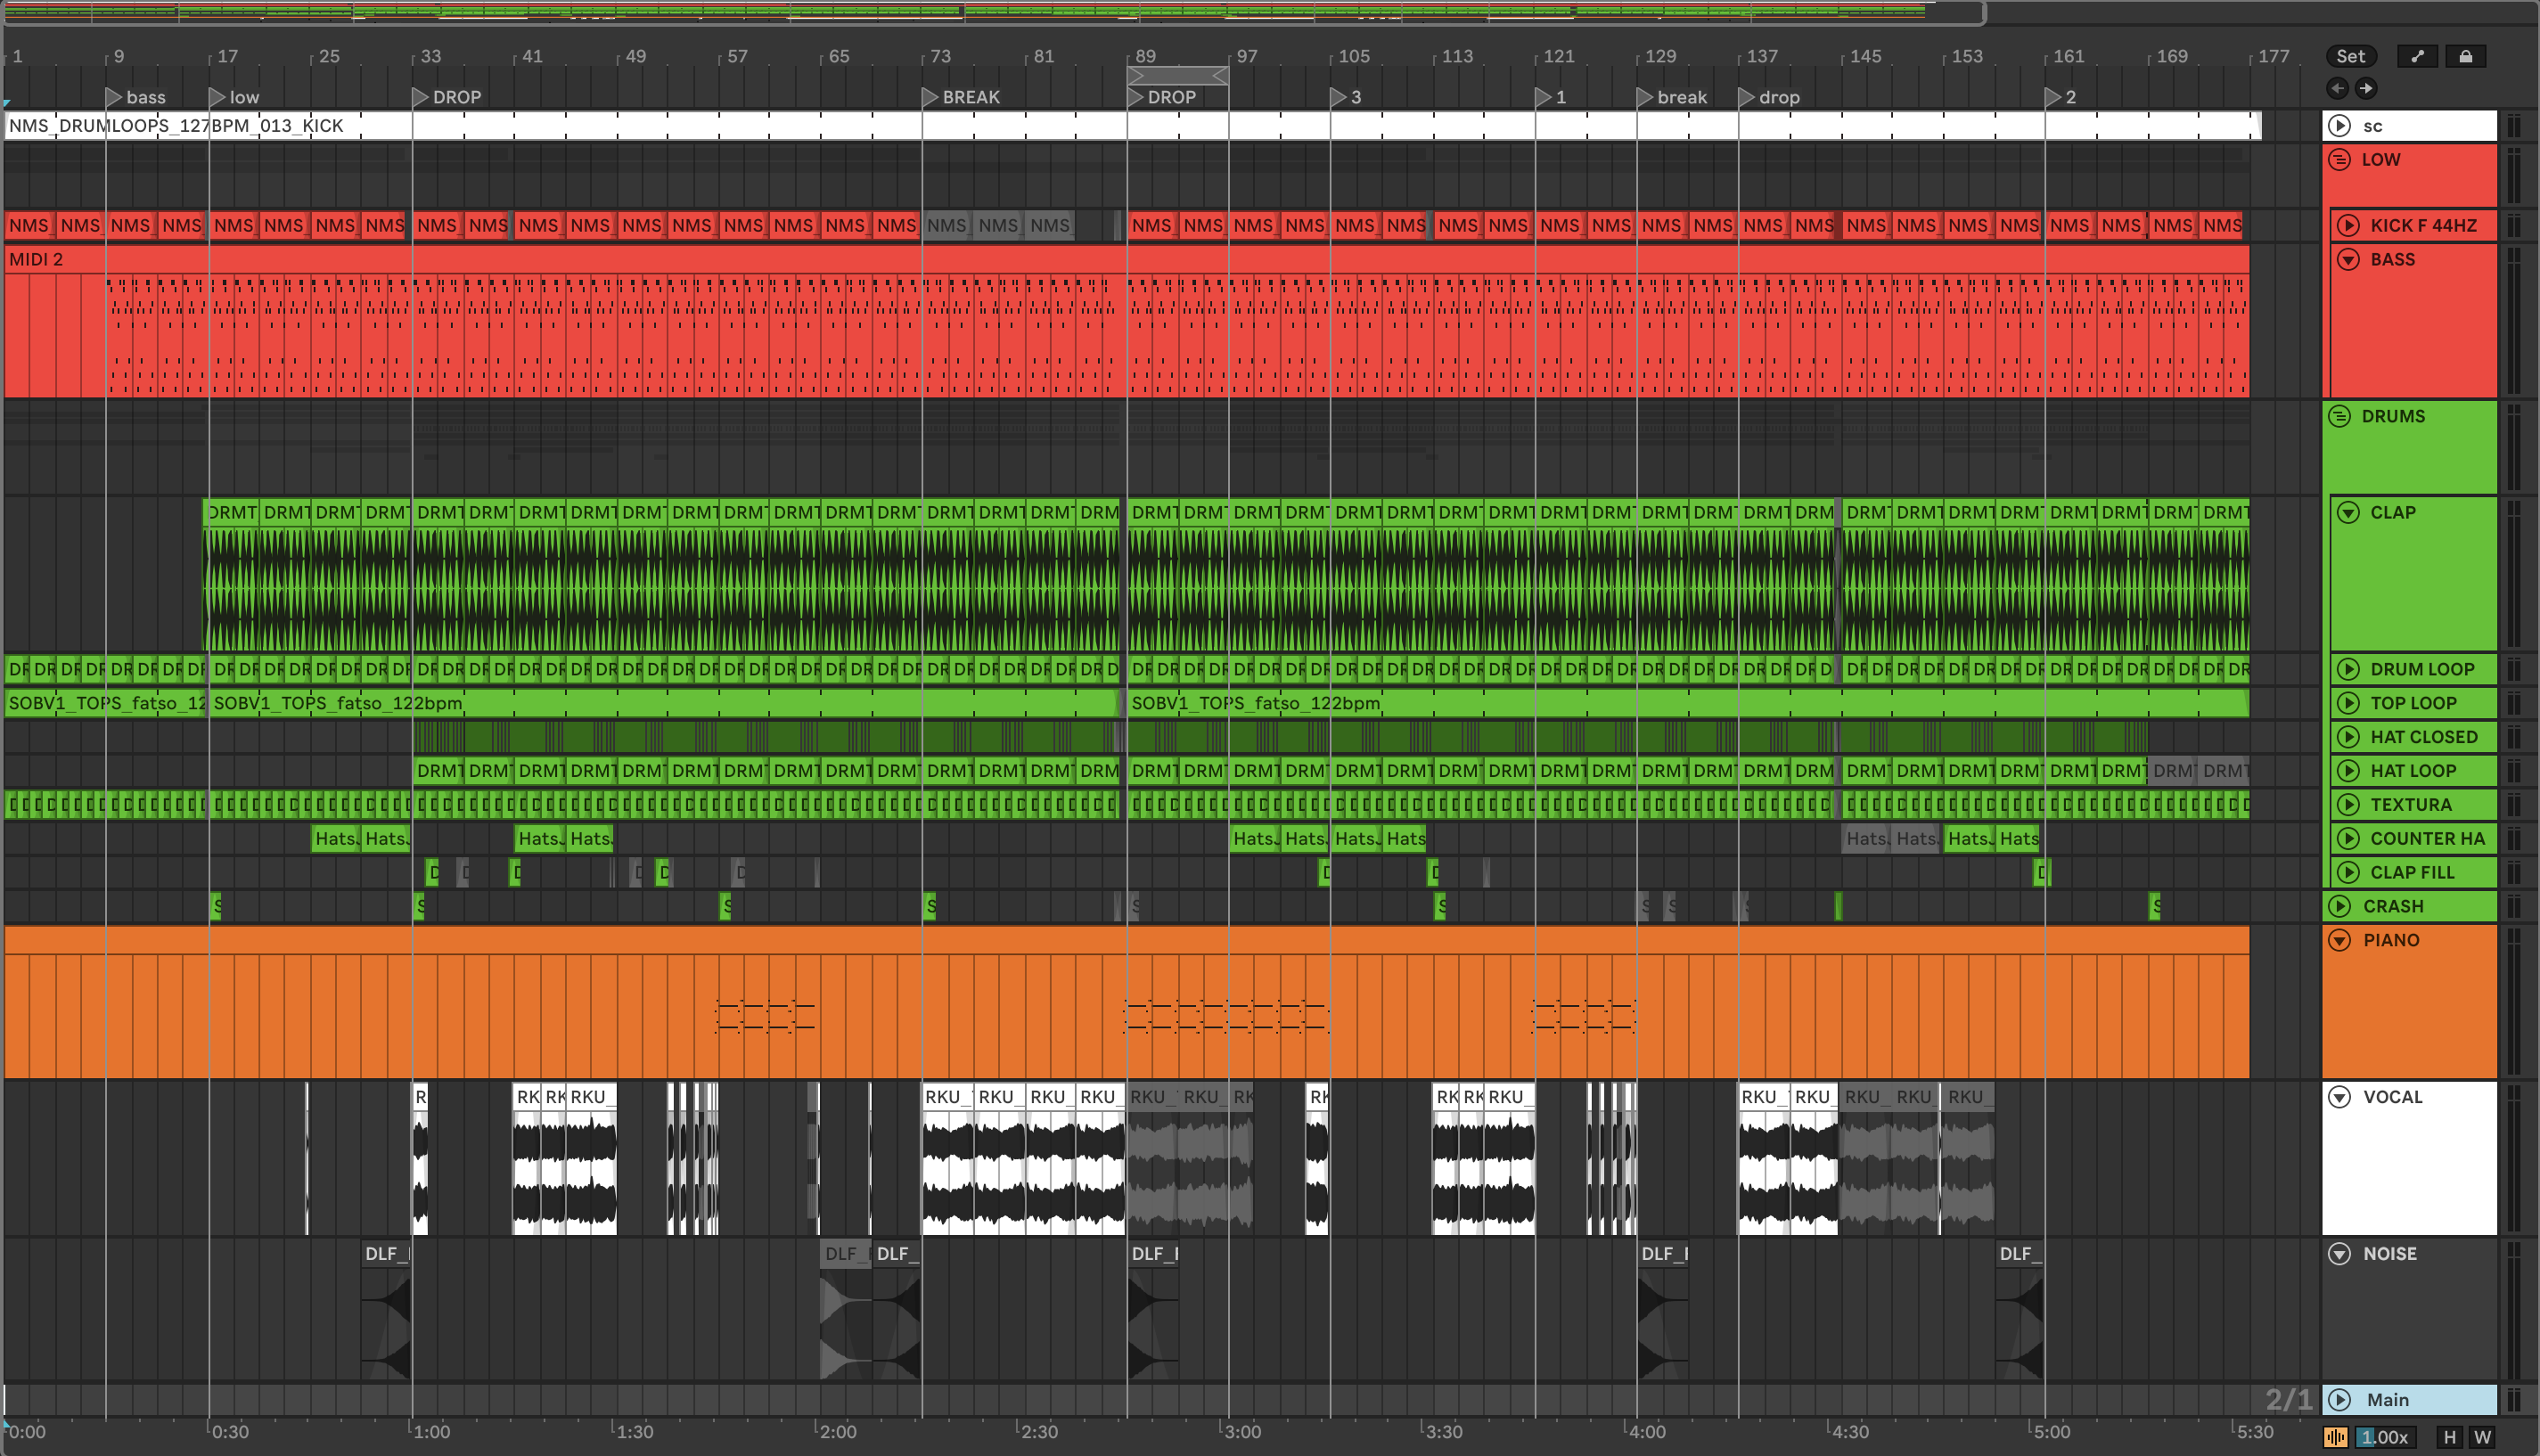Adjust the 1.00x zoom slider

(x=2385, y=1437)
